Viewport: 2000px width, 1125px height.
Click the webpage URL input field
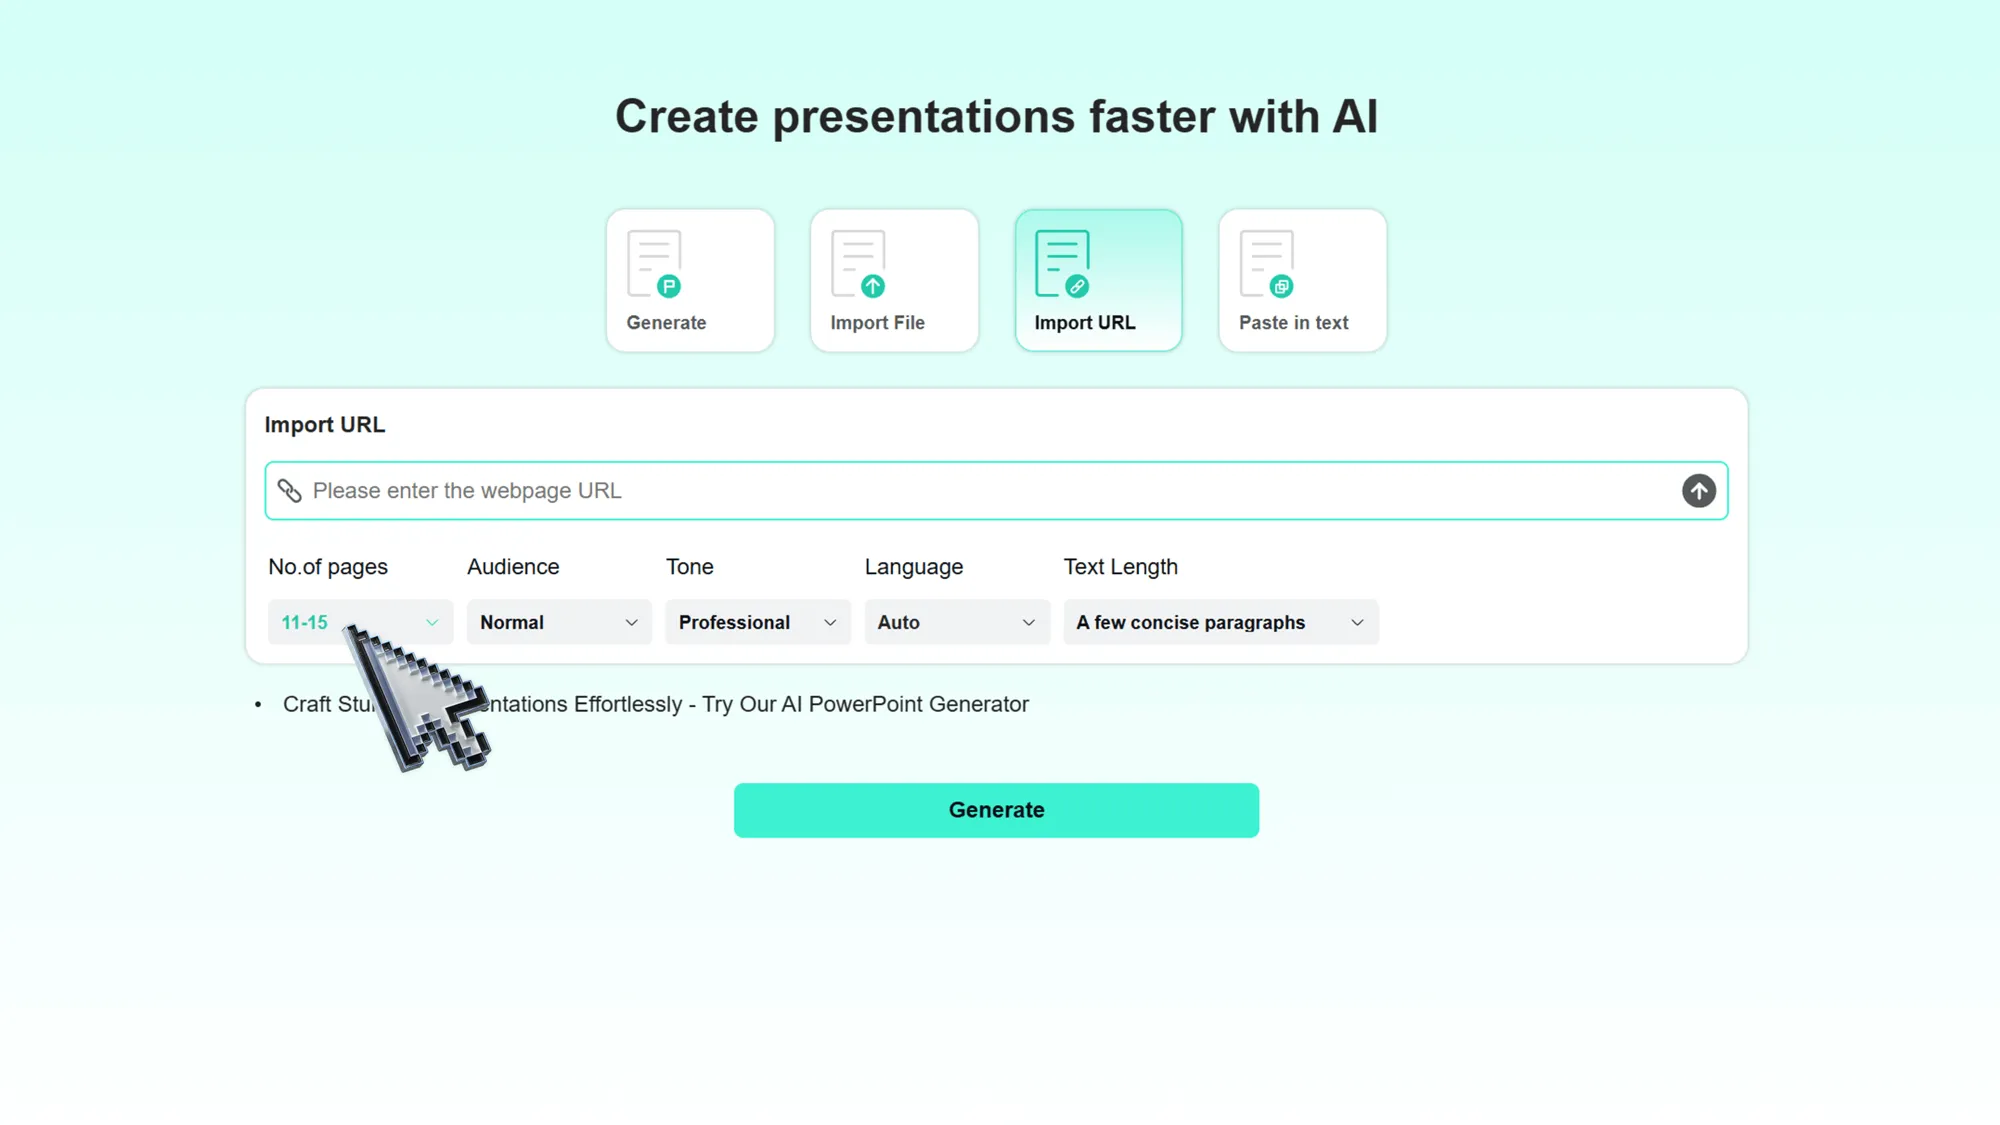(x=900, y=491)
